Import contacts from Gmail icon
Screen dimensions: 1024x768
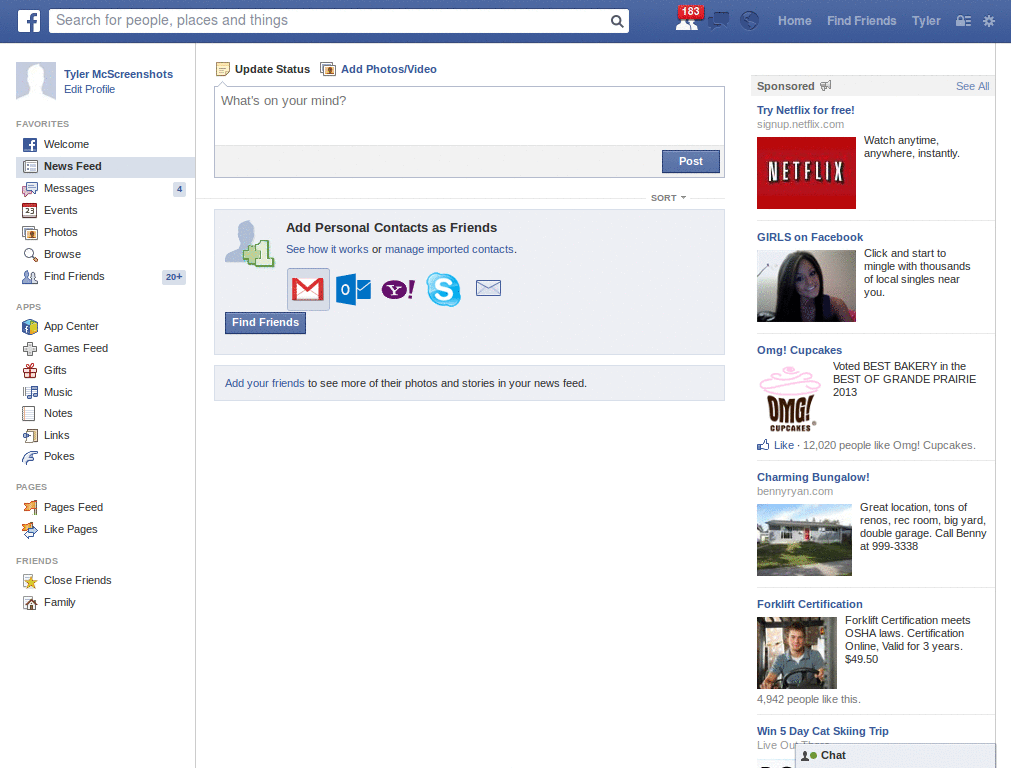point(308,289)
